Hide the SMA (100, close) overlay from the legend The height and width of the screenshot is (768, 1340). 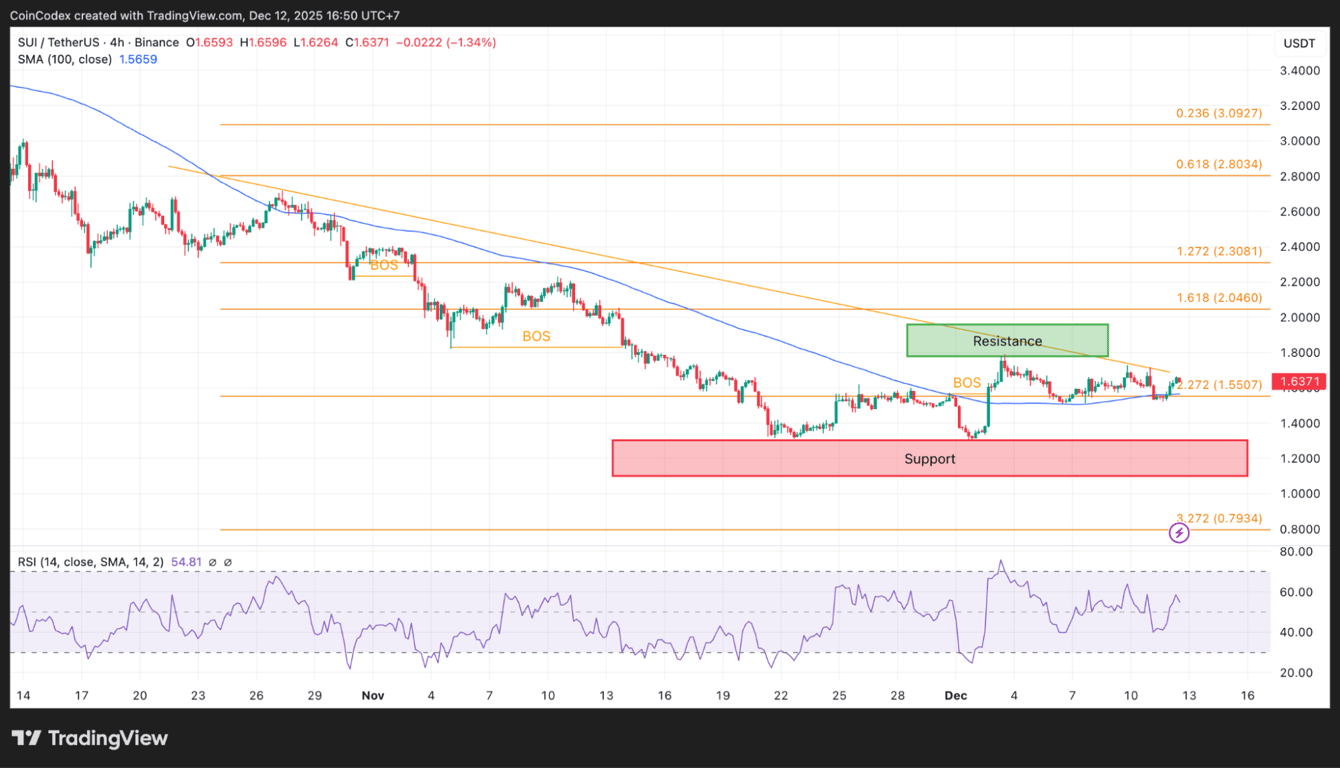[x=64, y=59]
